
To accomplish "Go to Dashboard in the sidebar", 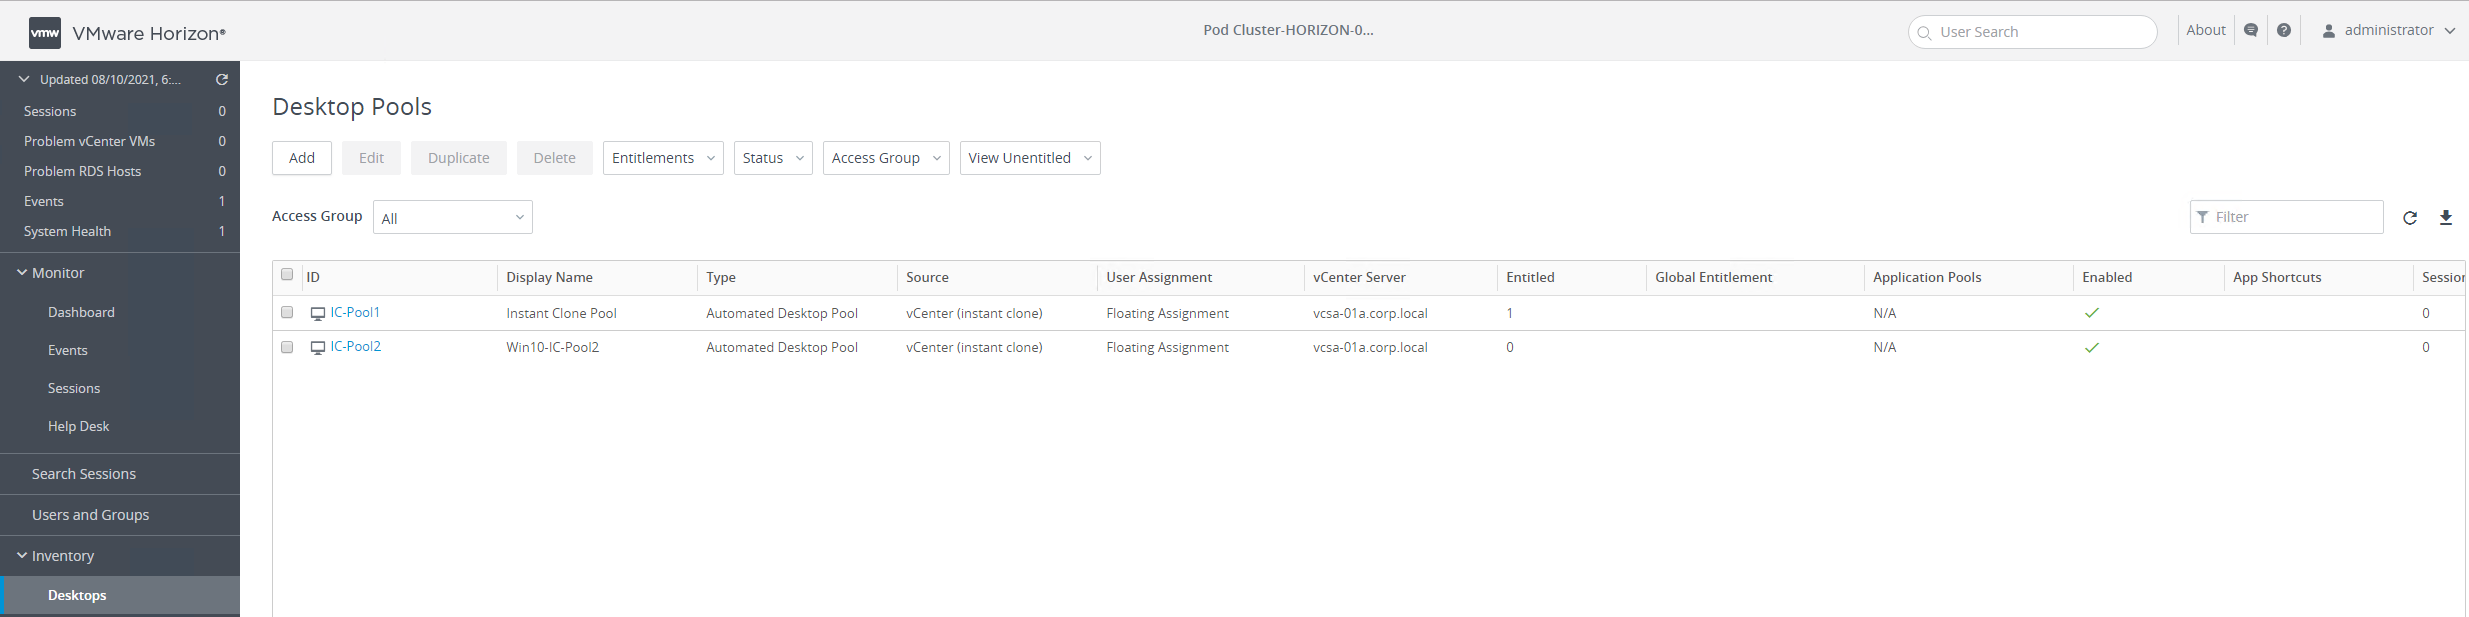I will (x=81, y=313).
